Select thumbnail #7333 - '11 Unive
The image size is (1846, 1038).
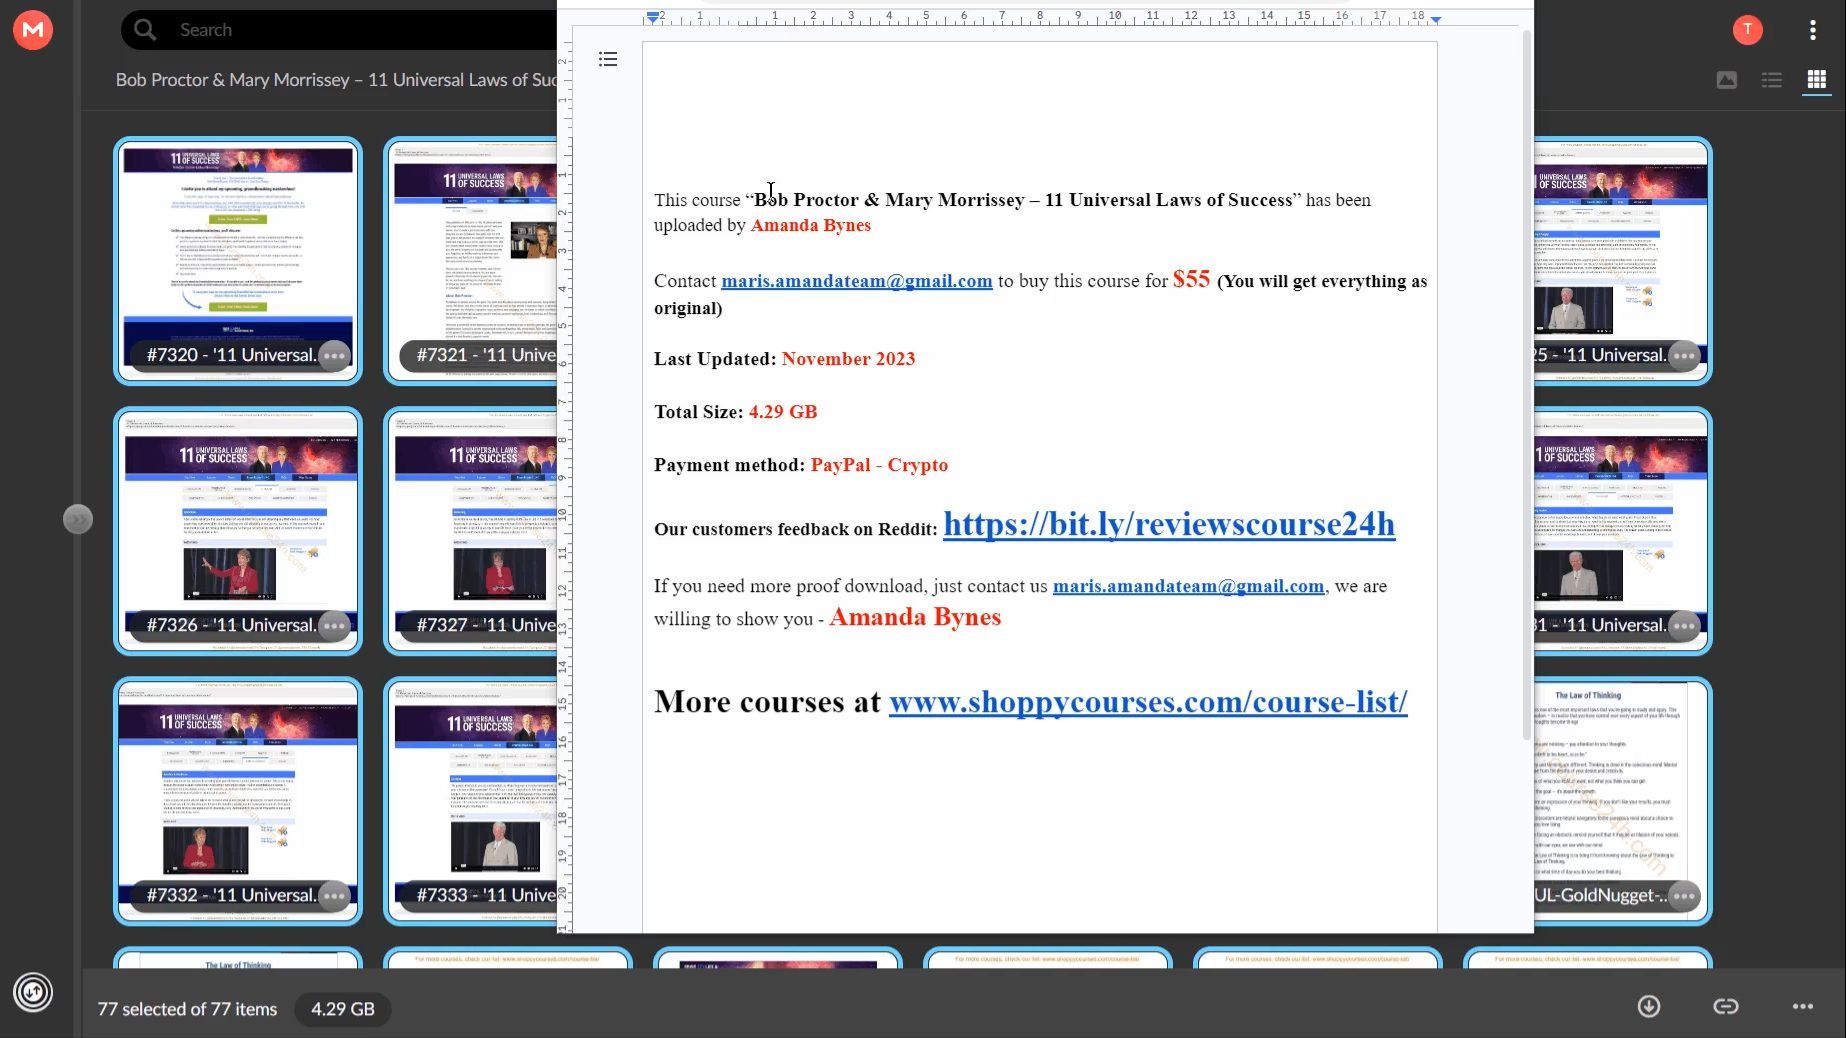coord(471,801)
